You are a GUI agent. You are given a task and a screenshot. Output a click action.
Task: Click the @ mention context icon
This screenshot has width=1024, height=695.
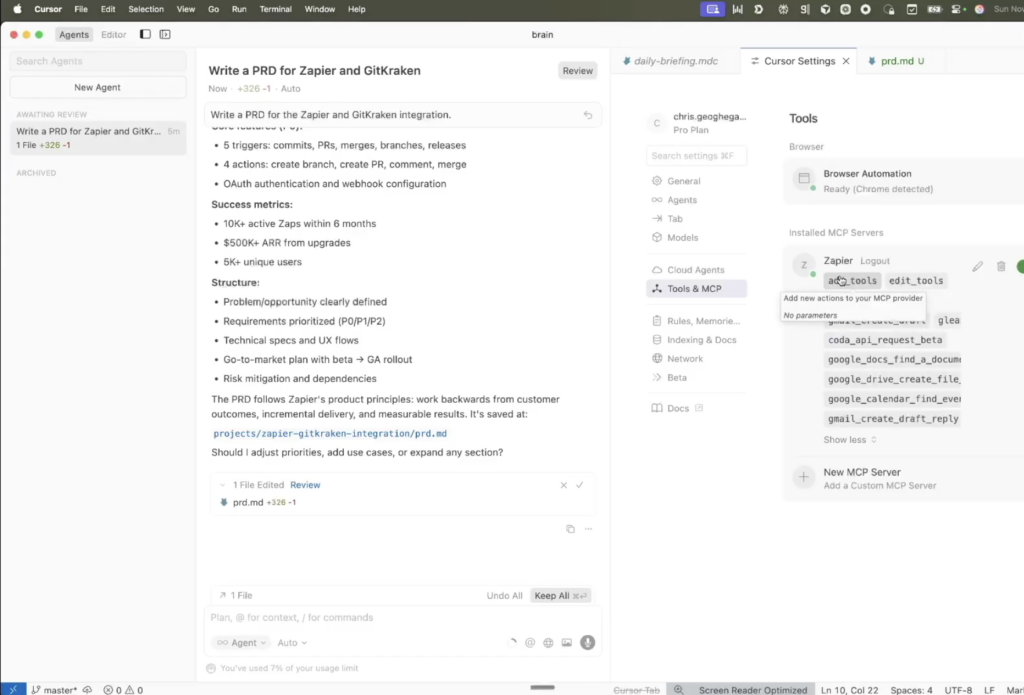(x=530, y=643)
